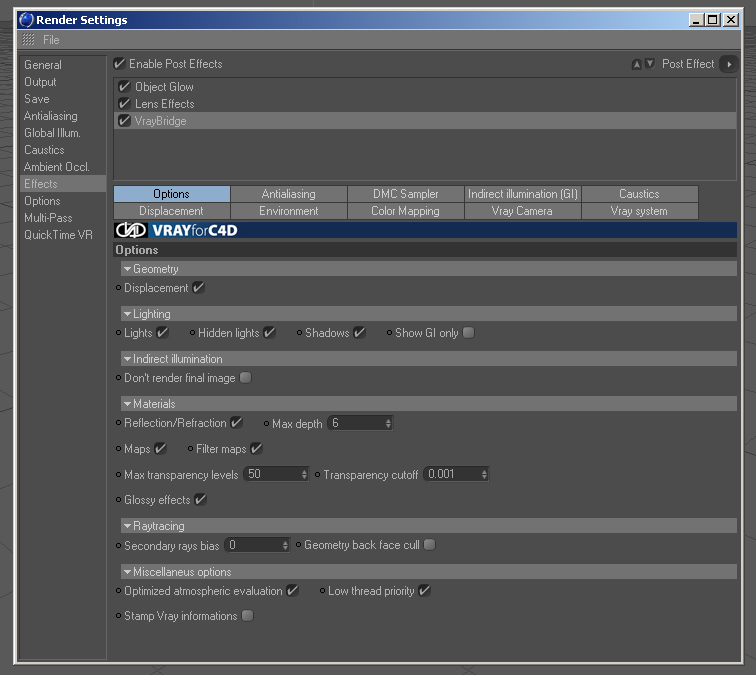The width and height of the screenshot is (756, 675).
Task: Toggle the Geometry back face cull checkbox
Action: [429, 545]
